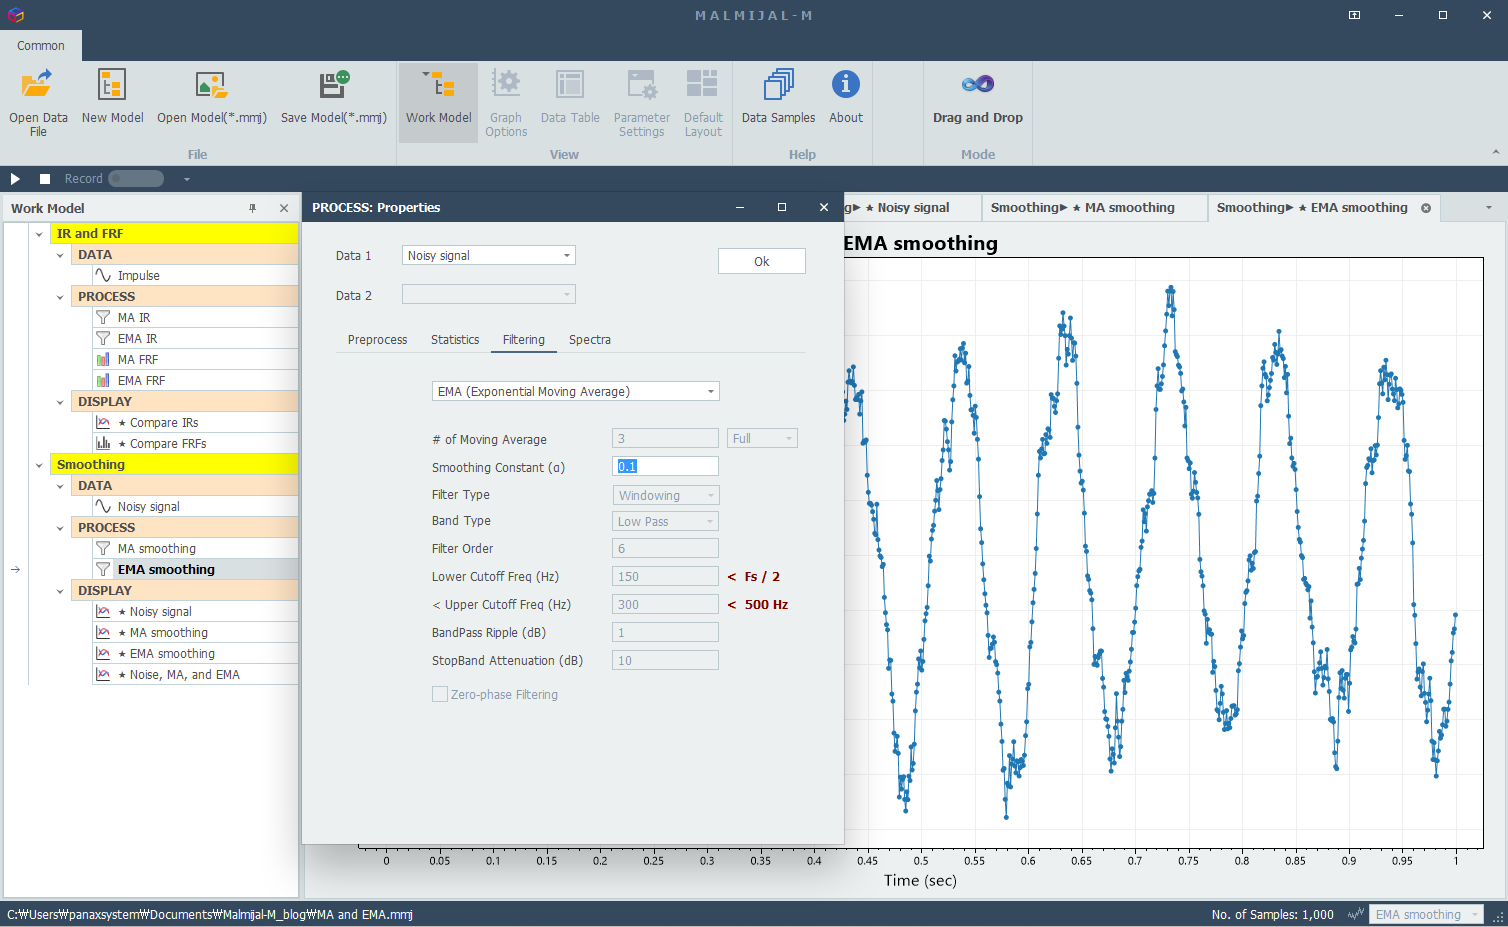This screenshot has width=1508, height=927.
Task: Pin the Work Model panel
Action: 252,208
